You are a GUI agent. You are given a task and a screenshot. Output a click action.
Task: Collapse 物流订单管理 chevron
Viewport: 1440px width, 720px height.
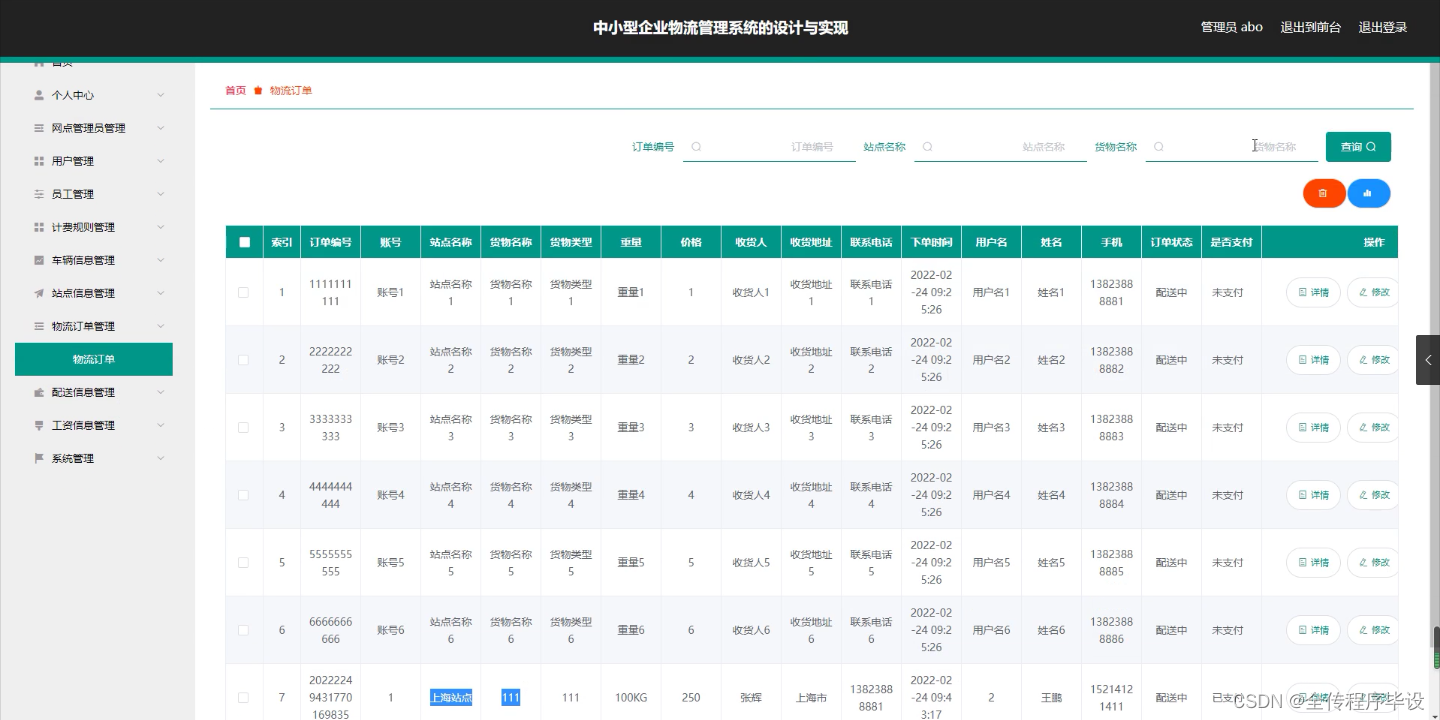[x=160, y=326]
